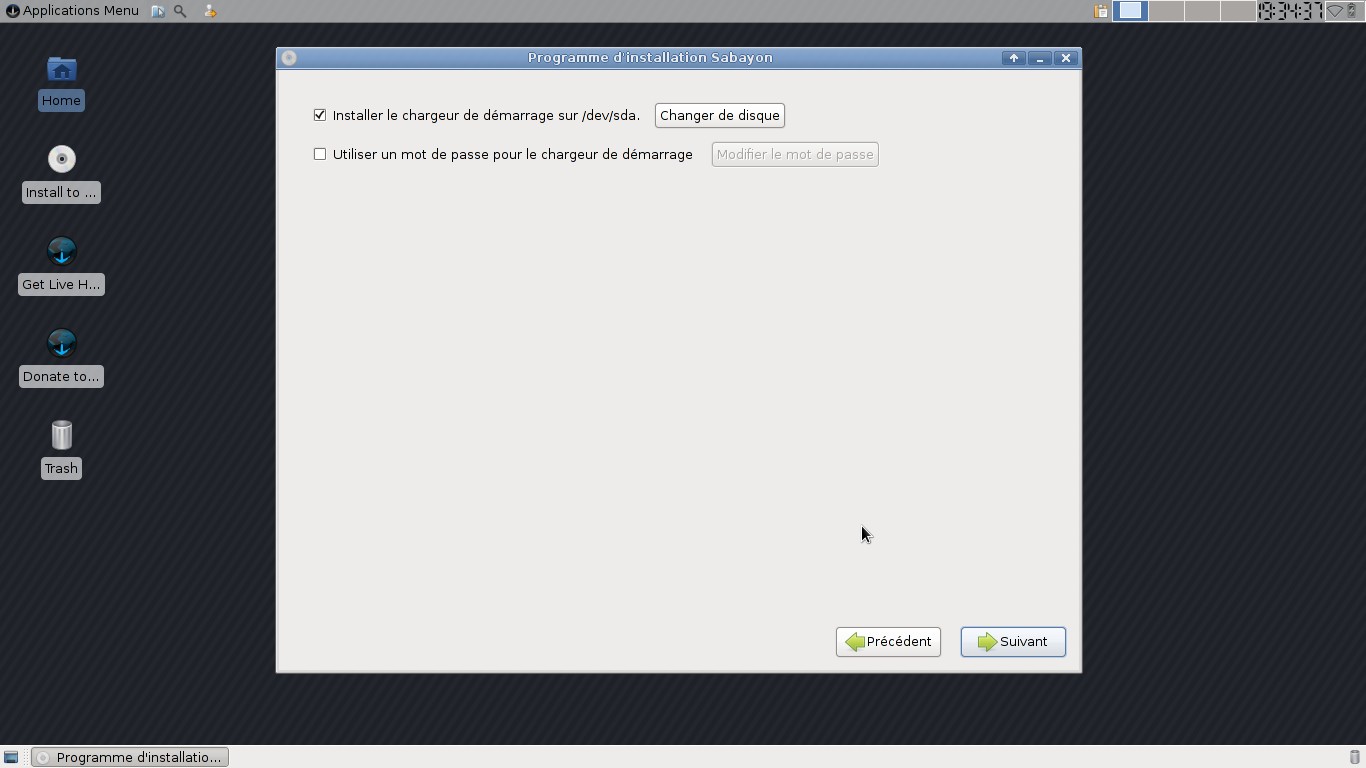Select the first active workspace
Image resolution: width=1366 pixels, height=768 pixels.
coord(1130,11)
